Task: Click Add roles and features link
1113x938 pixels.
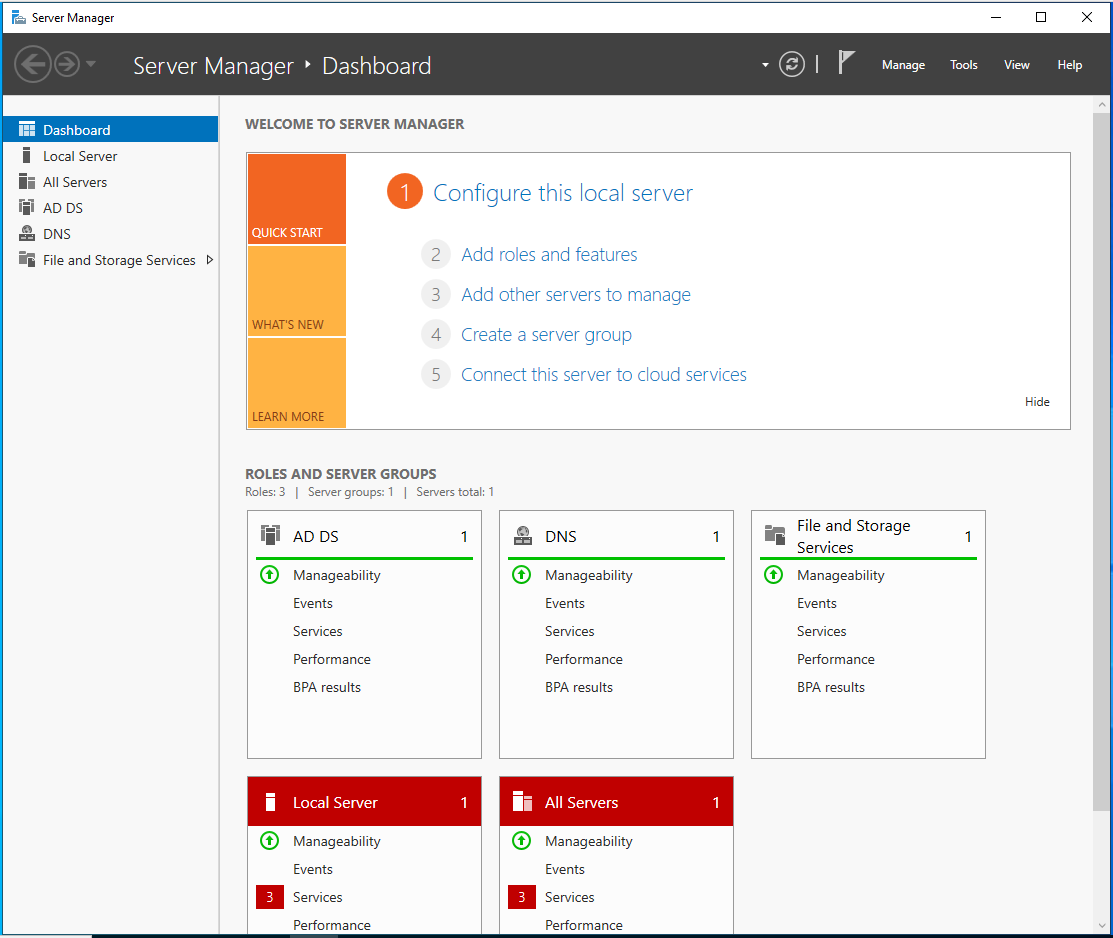Action: click(549, 255)
